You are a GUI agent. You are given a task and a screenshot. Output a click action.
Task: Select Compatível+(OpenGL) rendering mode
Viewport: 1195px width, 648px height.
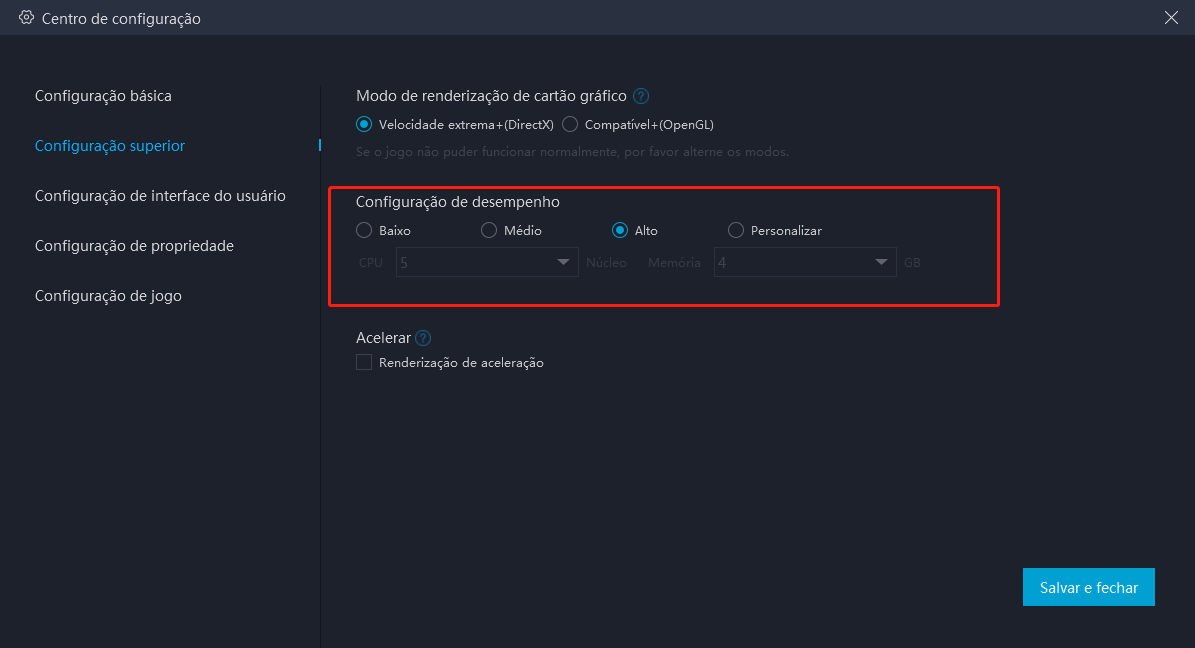click(570, 123)
